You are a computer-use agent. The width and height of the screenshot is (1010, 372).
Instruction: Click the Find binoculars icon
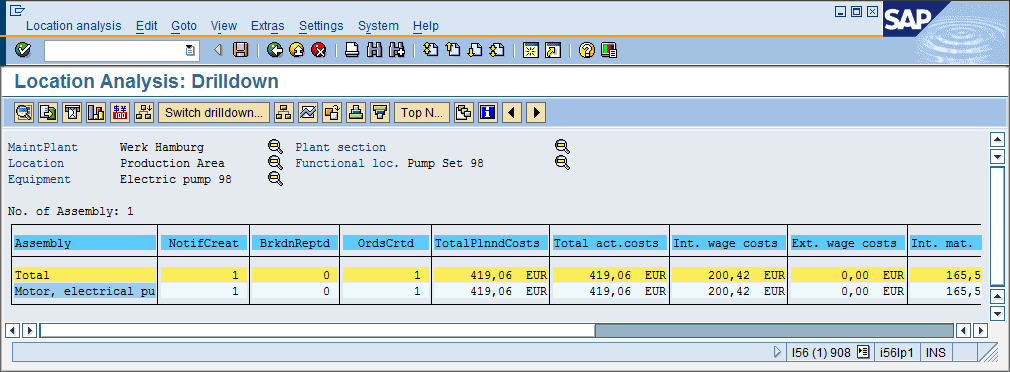(x=374, y=50)
